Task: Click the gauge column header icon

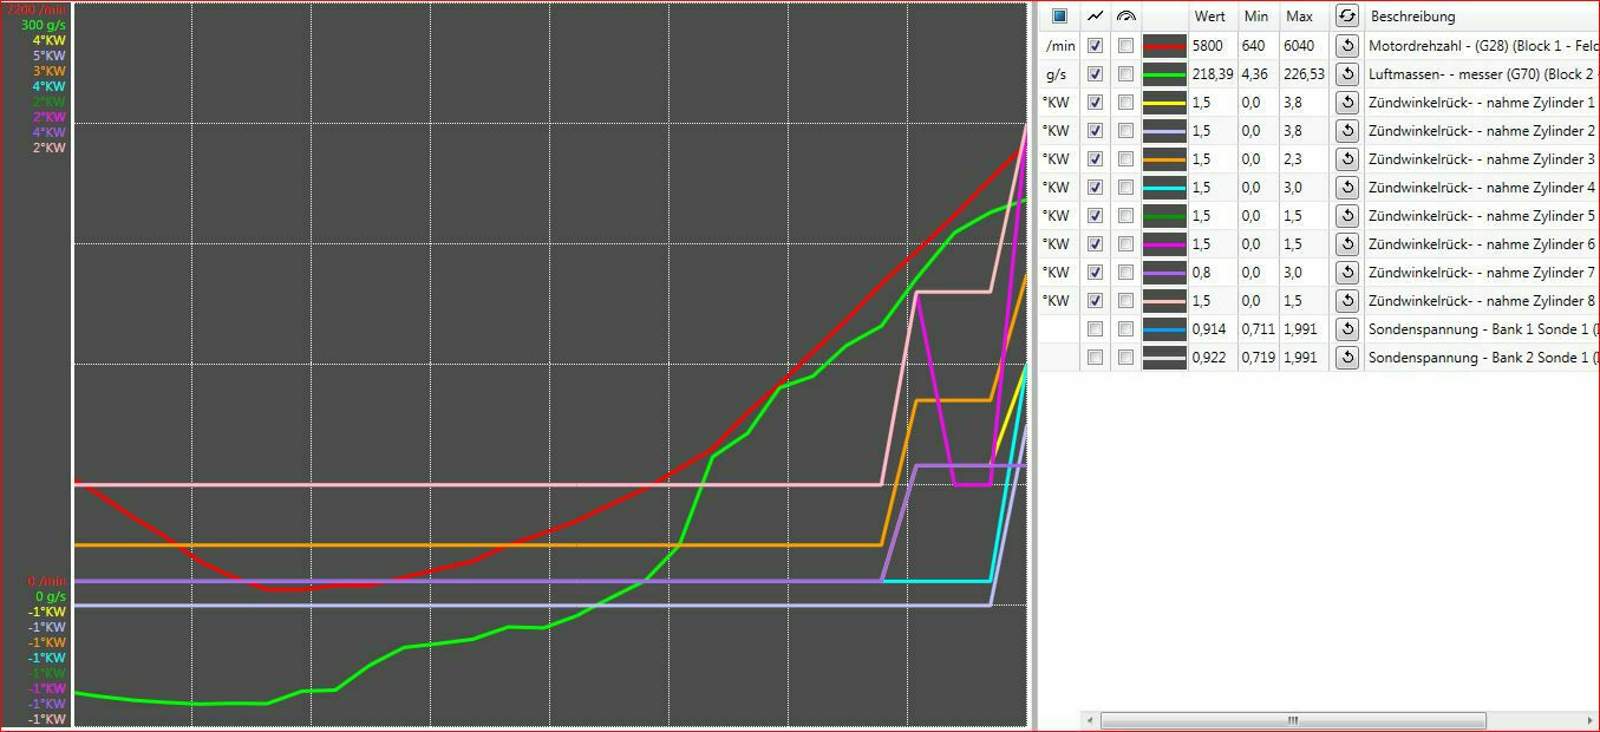Action: coord(1126,16)
